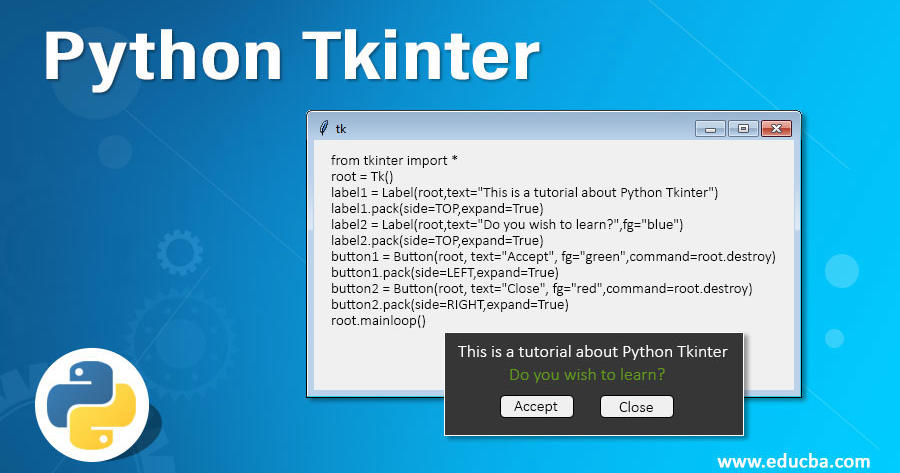Click 'This is a tutorial about Python Tkinter' label
Screen dimensions: 900x473
593,352
